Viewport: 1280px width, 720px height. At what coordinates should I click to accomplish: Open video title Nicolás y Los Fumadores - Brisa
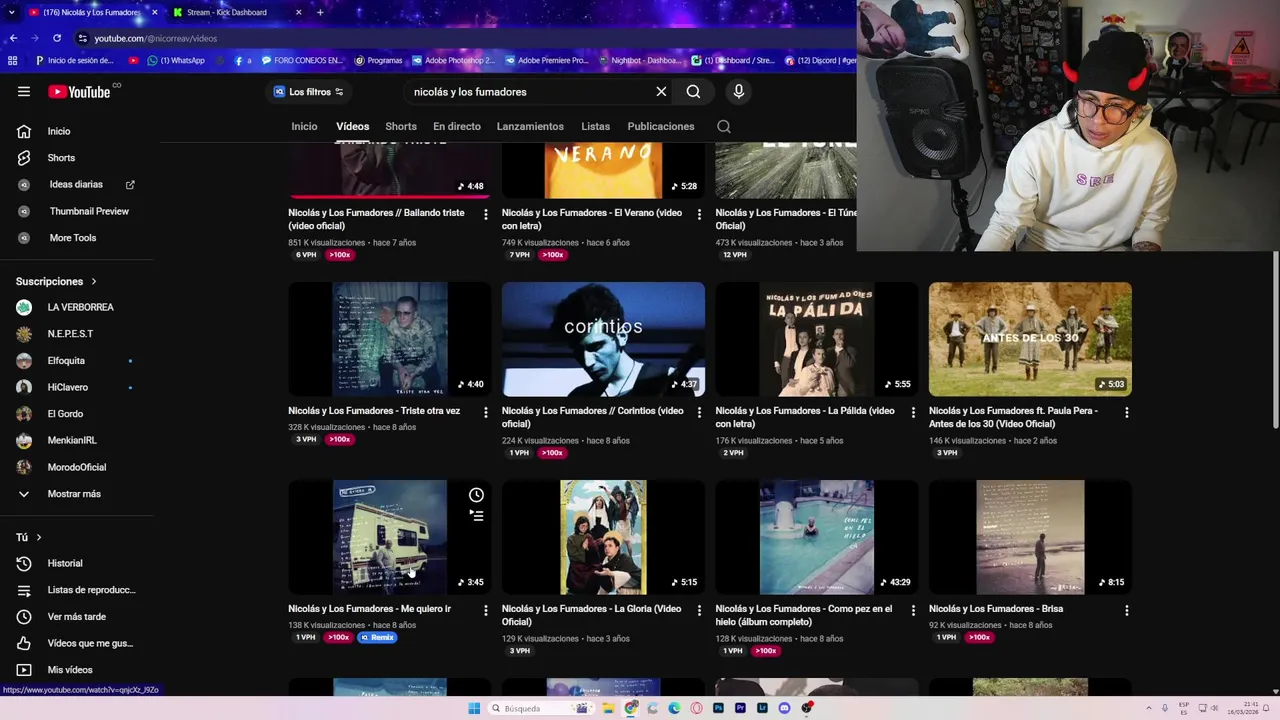coord(996,609)
